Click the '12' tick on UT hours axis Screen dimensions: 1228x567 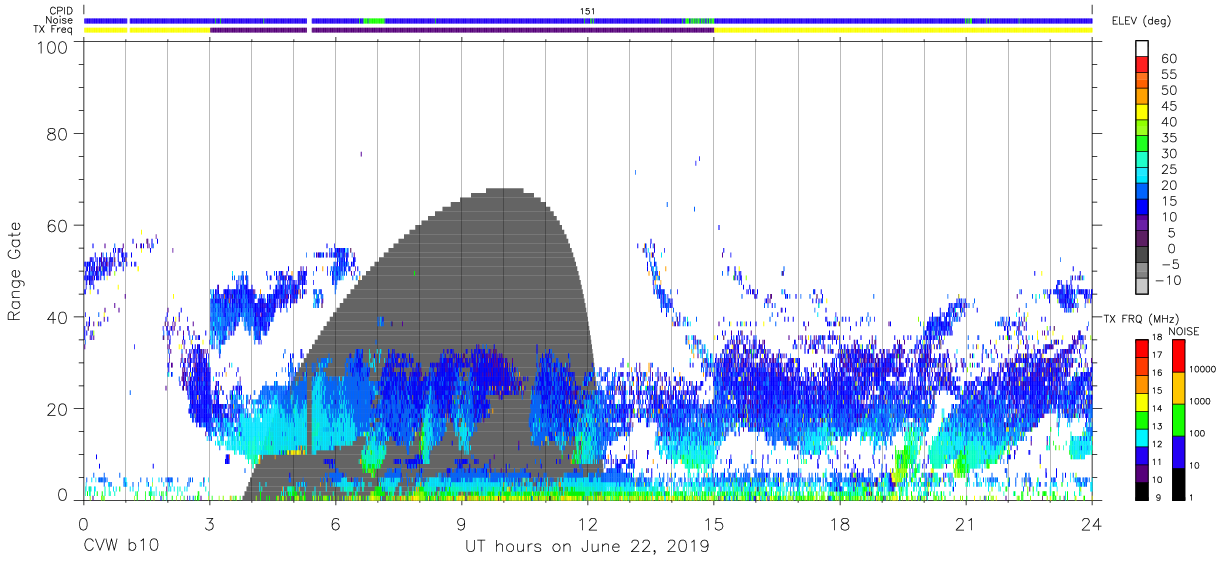click(587, 525)
